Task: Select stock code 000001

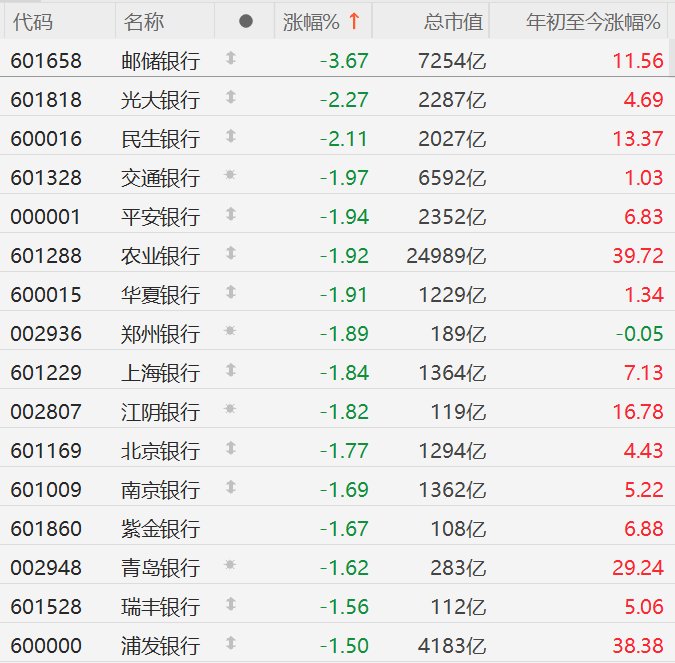Action: tap(46, 217)
